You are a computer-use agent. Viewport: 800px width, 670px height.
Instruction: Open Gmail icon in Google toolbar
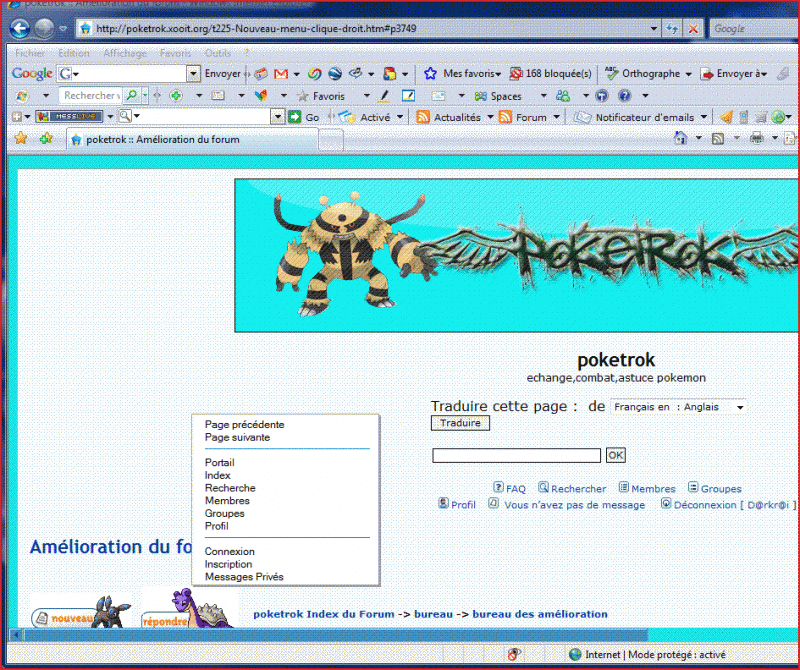pos(281,74)
